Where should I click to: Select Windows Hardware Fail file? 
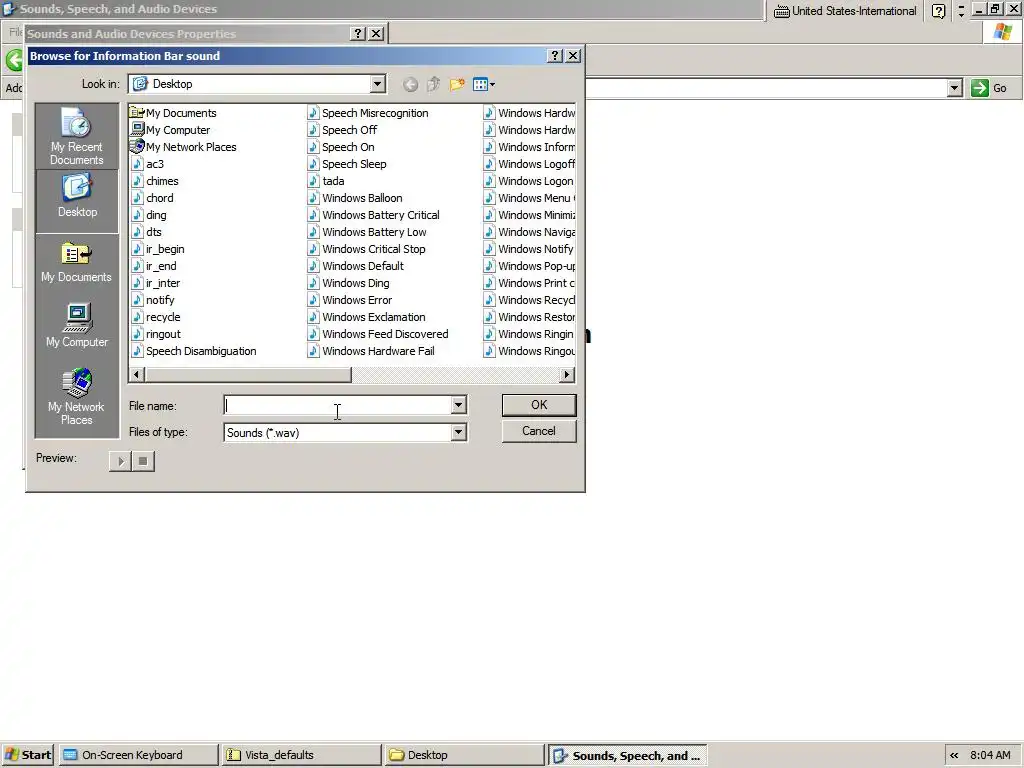click(371, 351)
